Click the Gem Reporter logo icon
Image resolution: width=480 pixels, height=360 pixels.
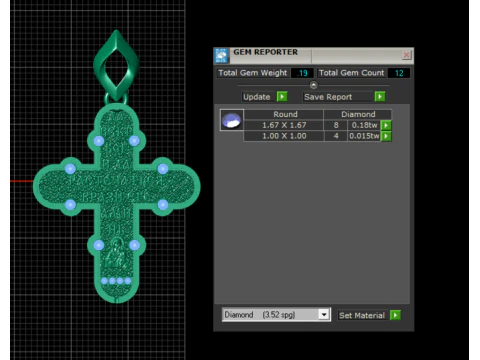[x=221, y=55]
